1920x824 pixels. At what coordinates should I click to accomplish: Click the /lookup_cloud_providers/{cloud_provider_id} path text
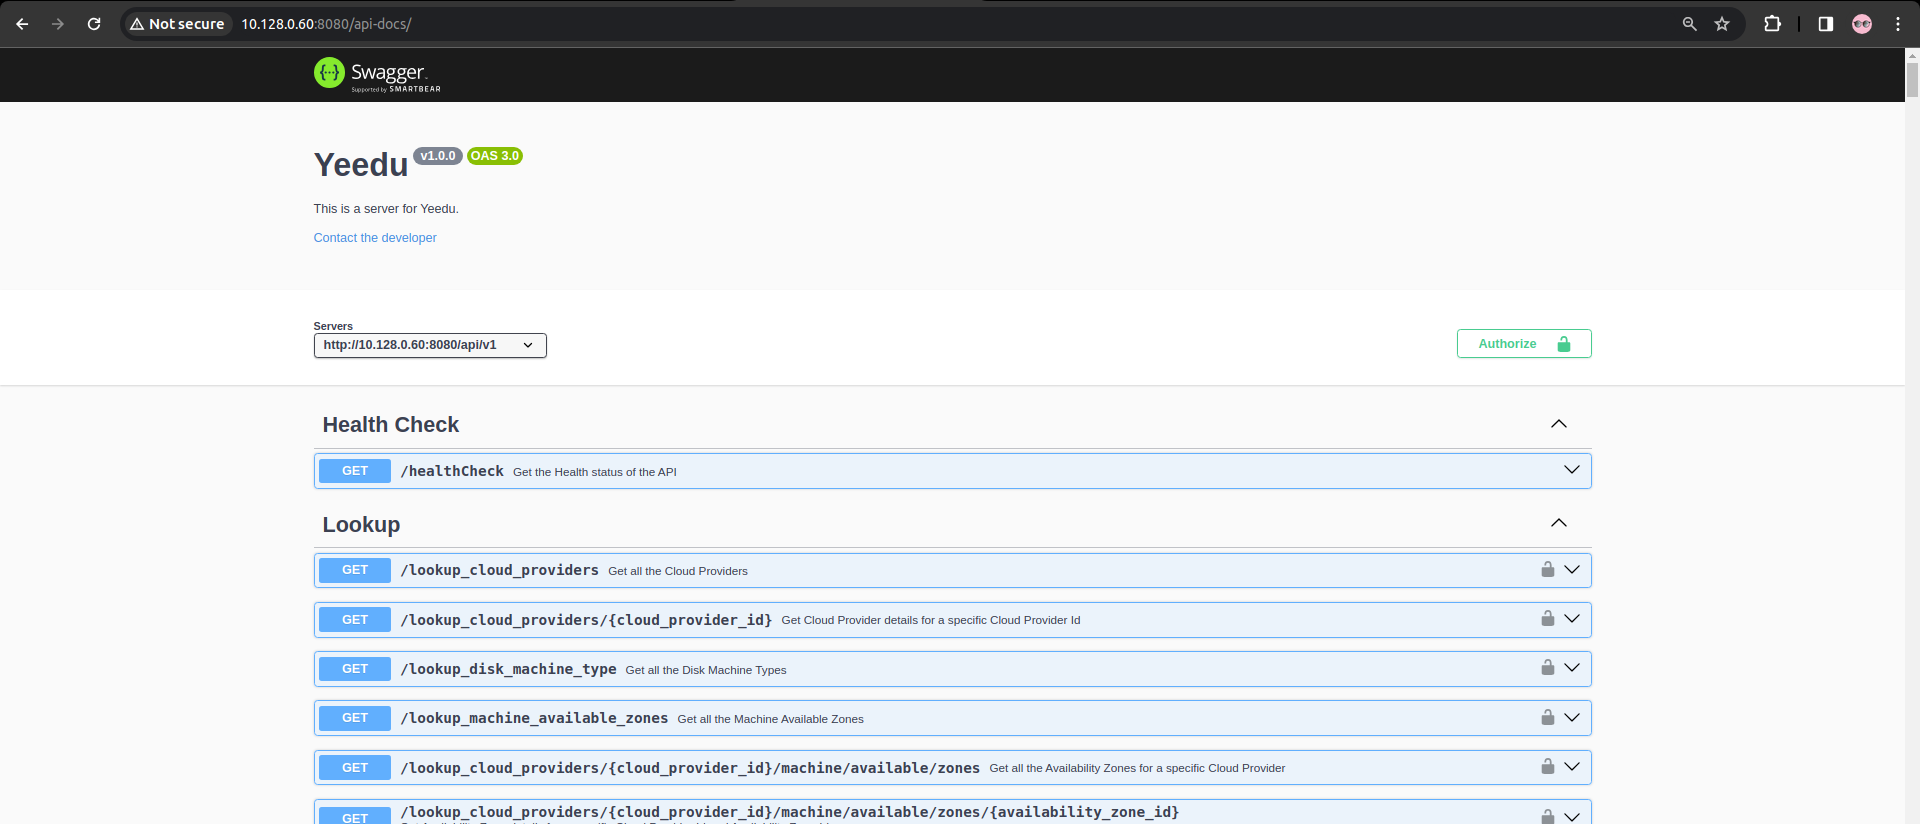click(x=586, y=620)
